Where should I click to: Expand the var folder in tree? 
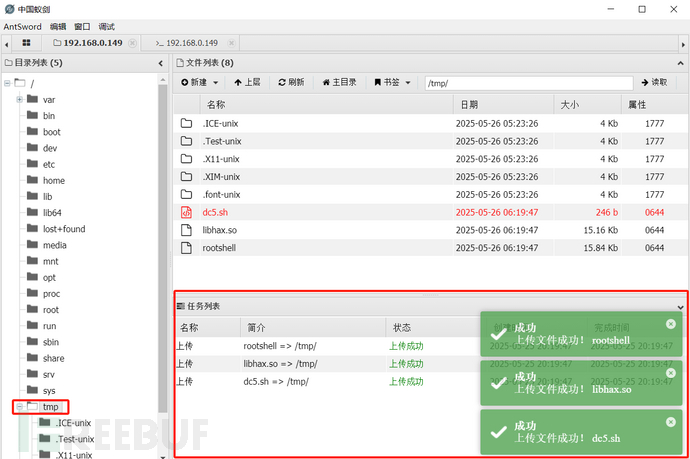20,100
